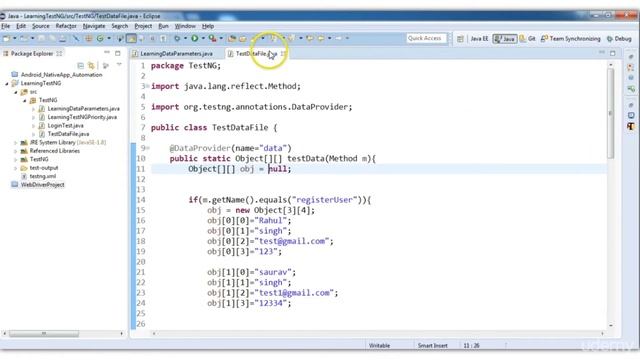Click the Save toolbar icon
Viewport: 640px width, 360px height.
41,38
